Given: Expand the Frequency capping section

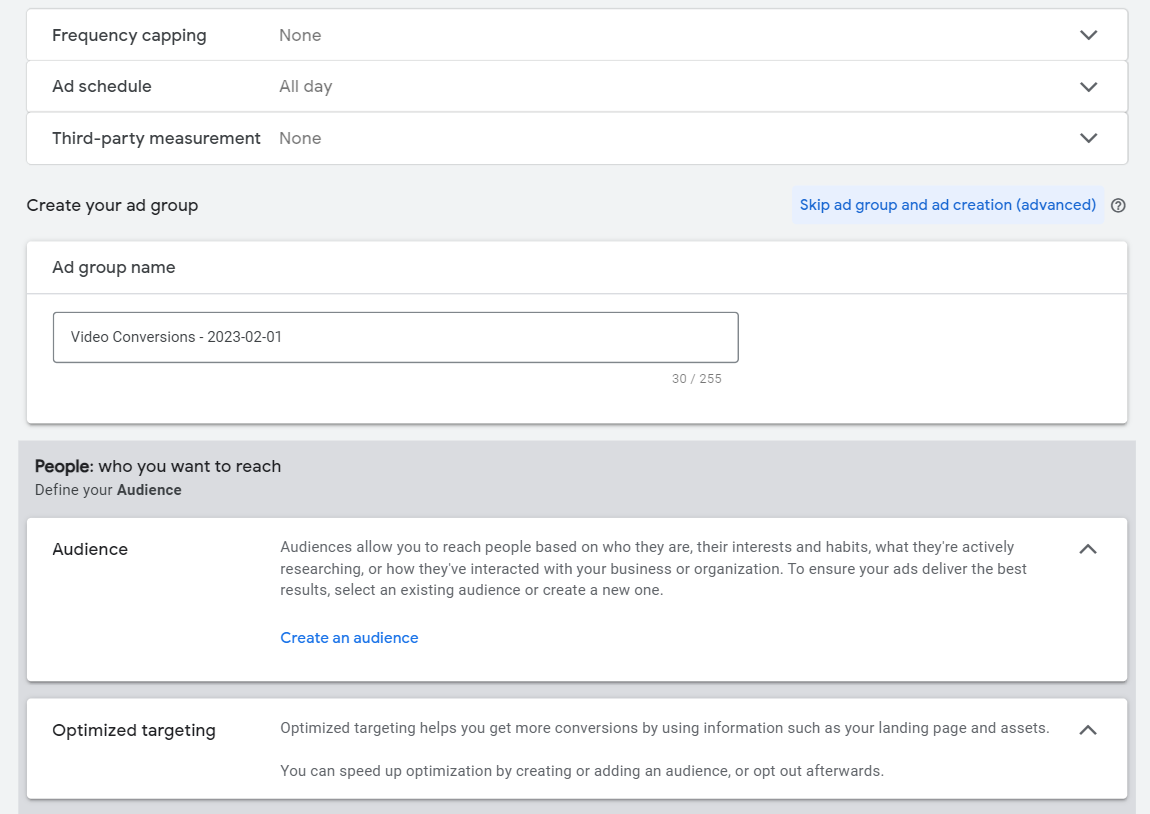Looking at the screenshot, I should pos(1088,35).
